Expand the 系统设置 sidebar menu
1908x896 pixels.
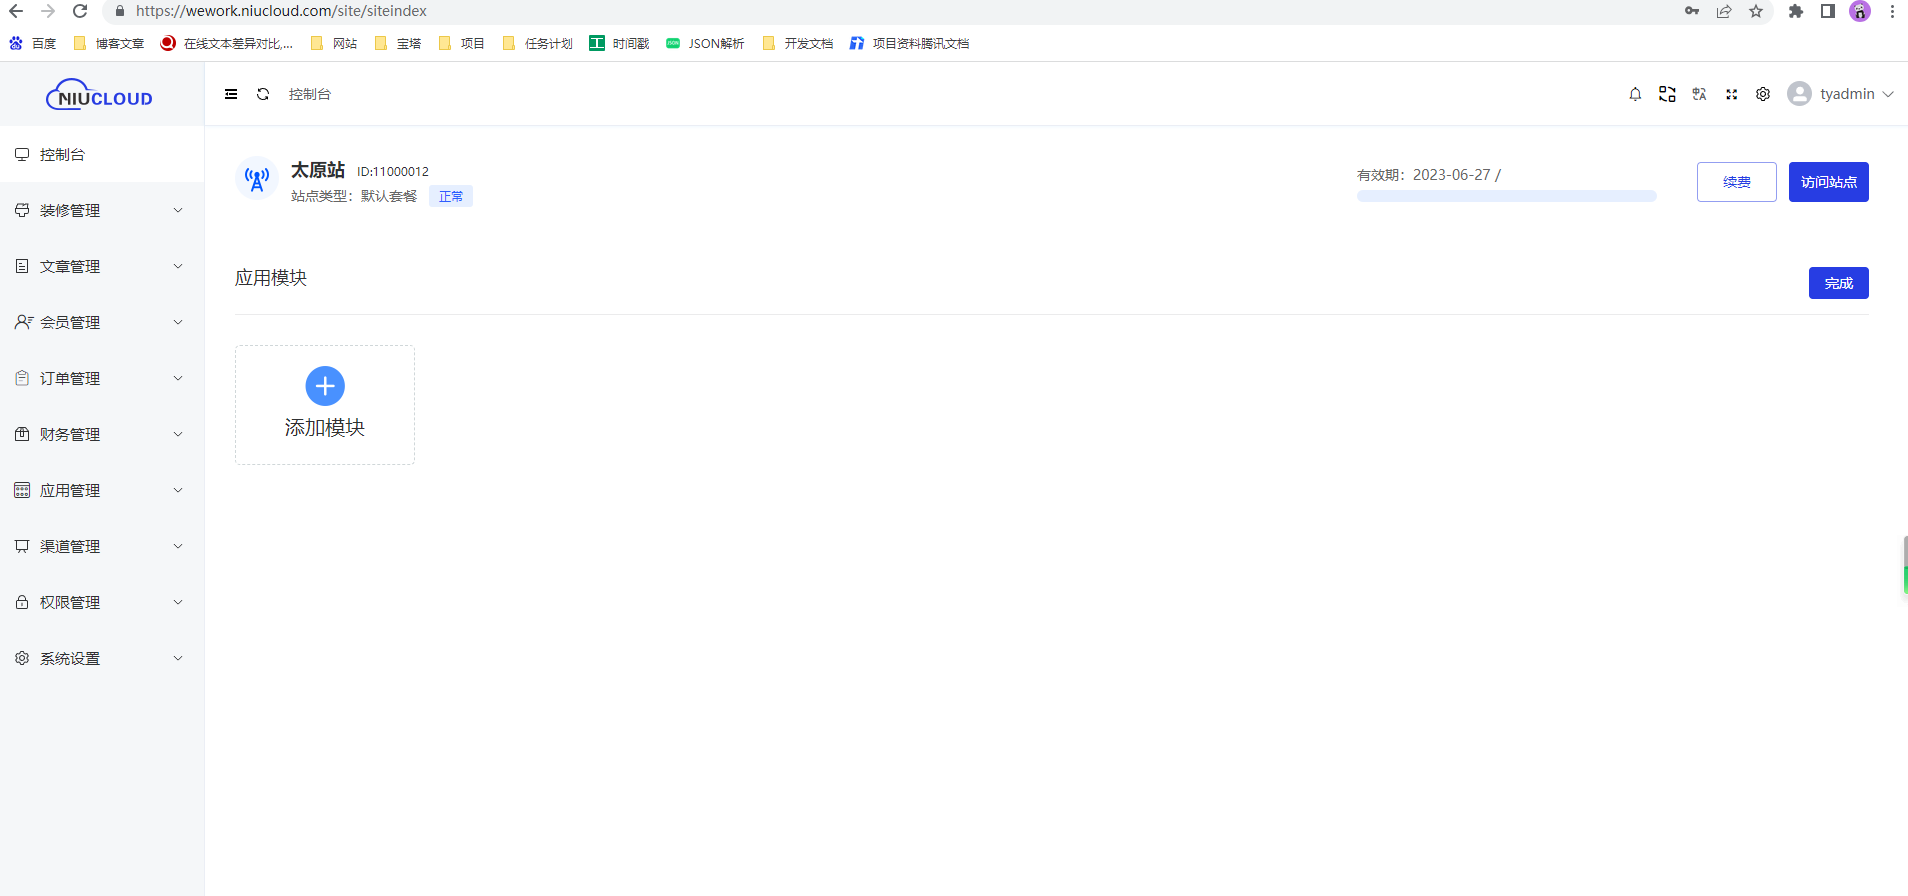click(100, 659)
